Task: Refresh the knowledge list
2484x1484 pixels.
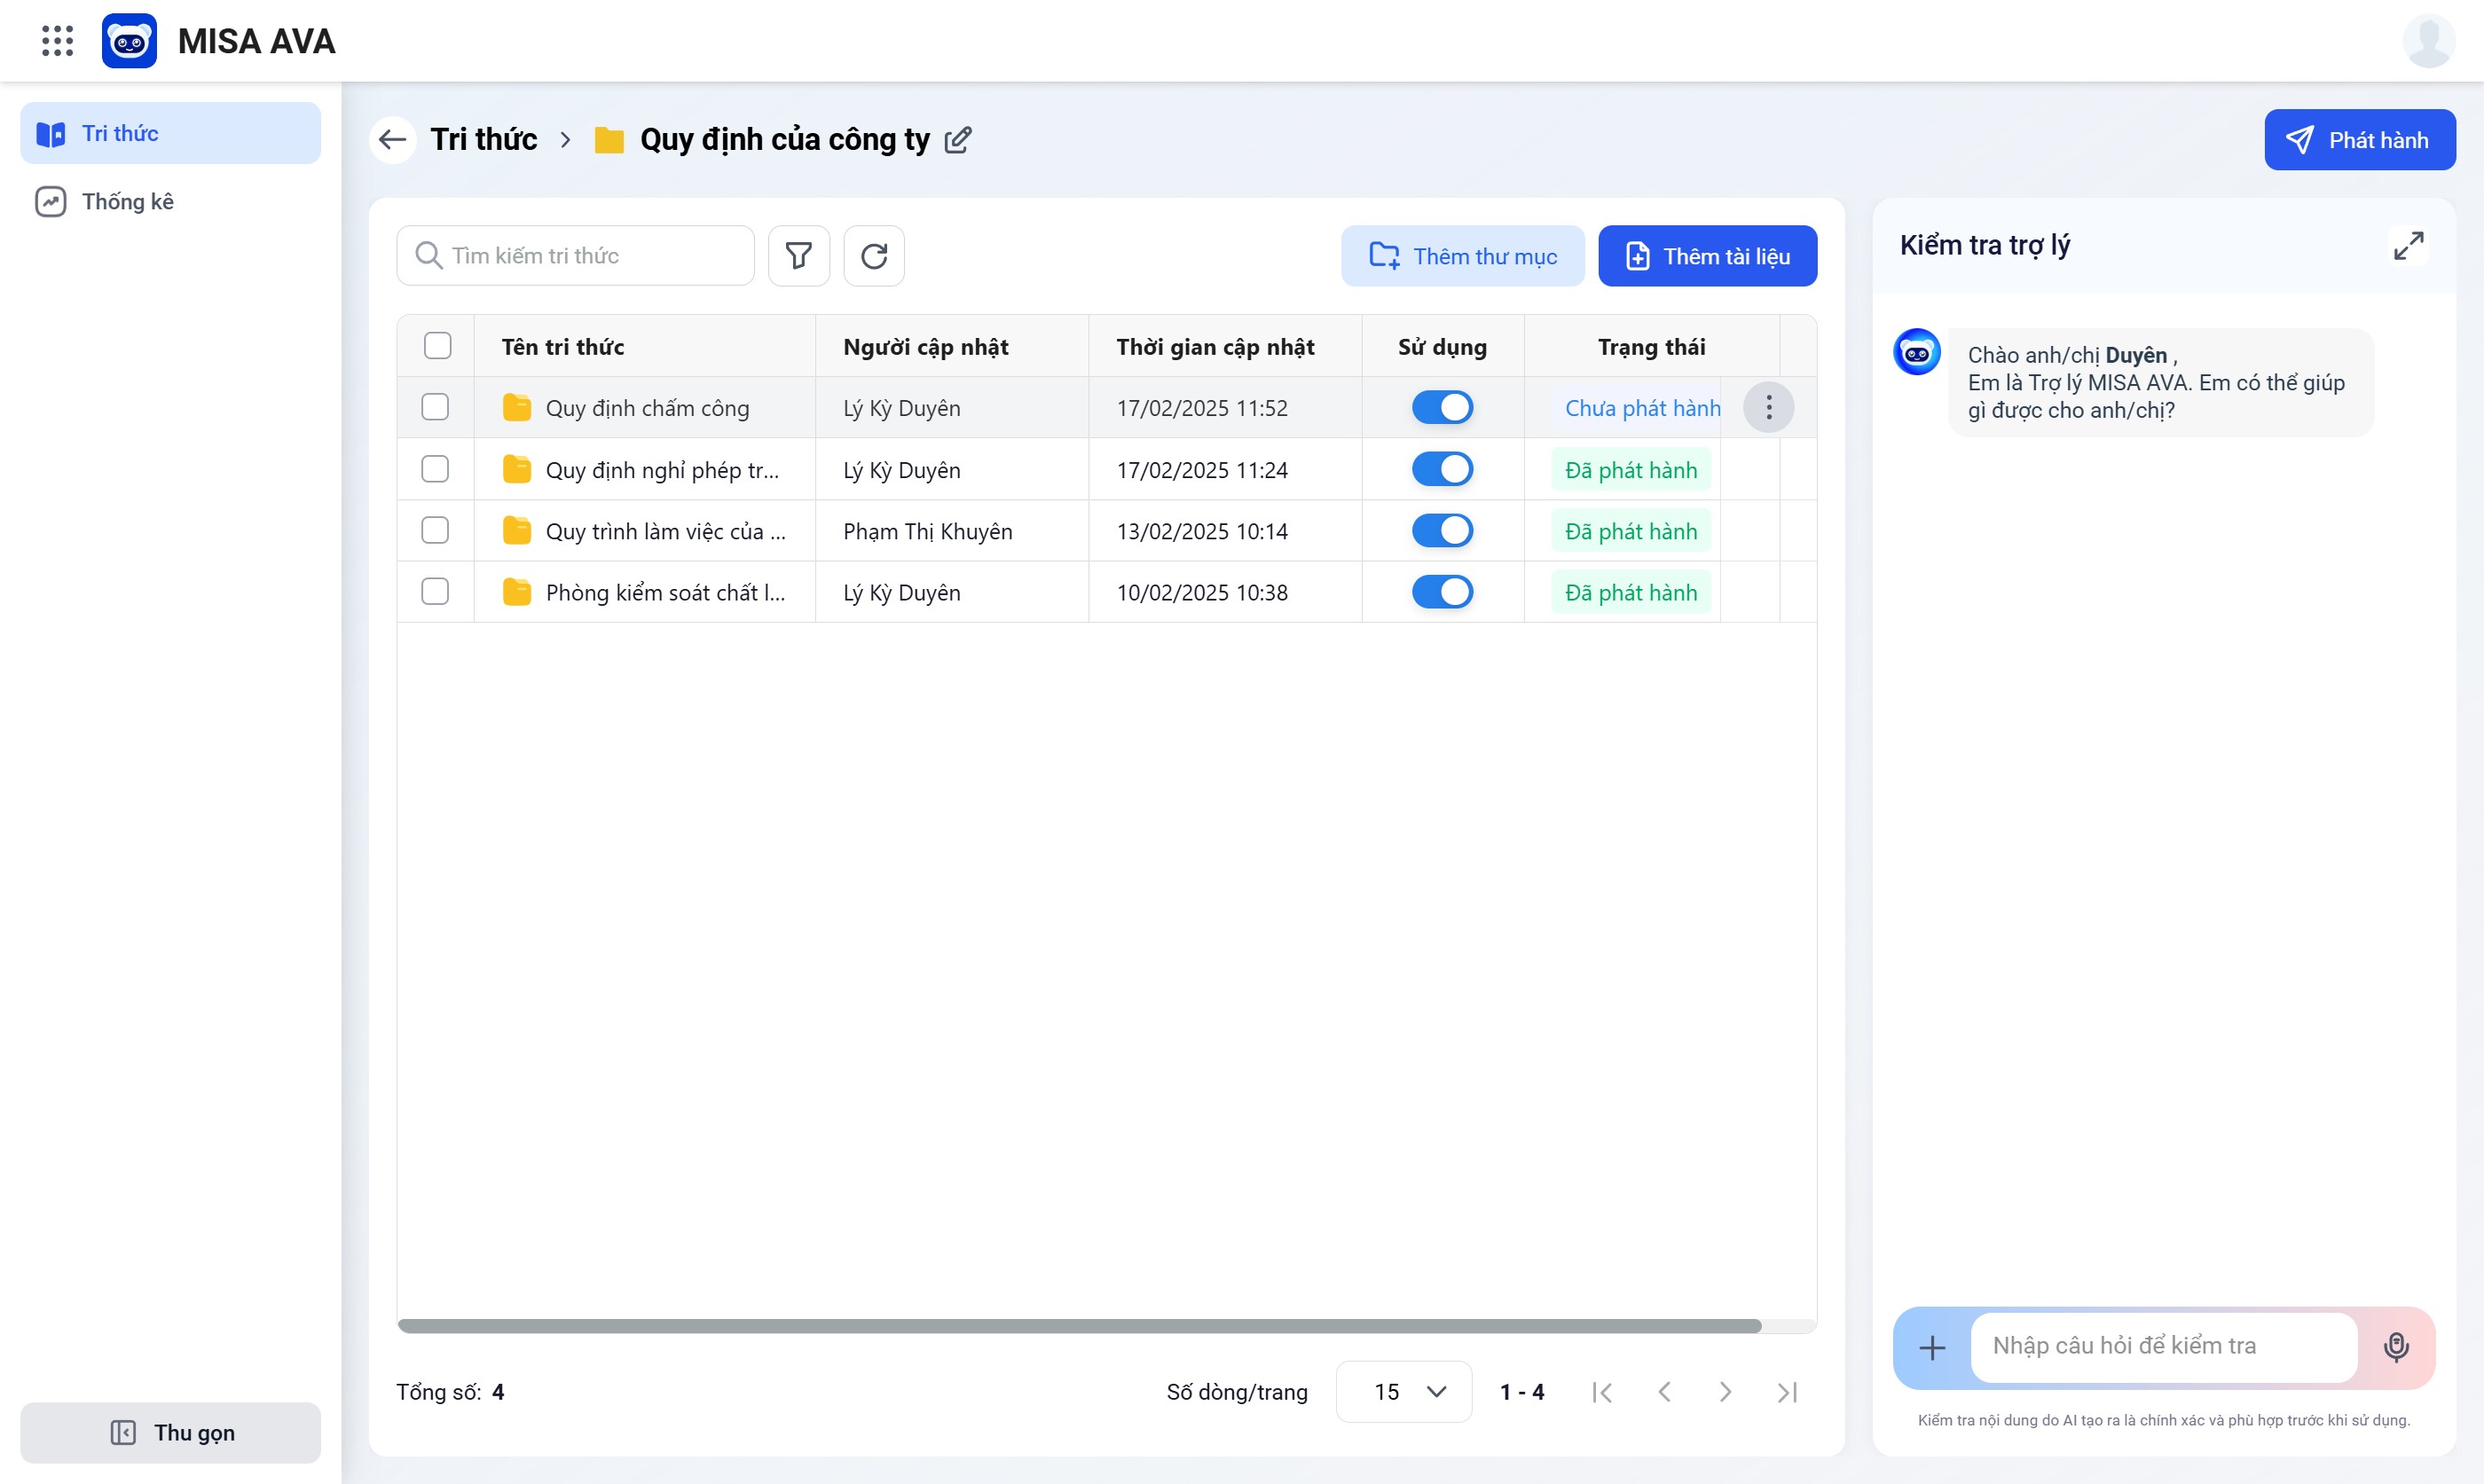Action: point(874,256)
